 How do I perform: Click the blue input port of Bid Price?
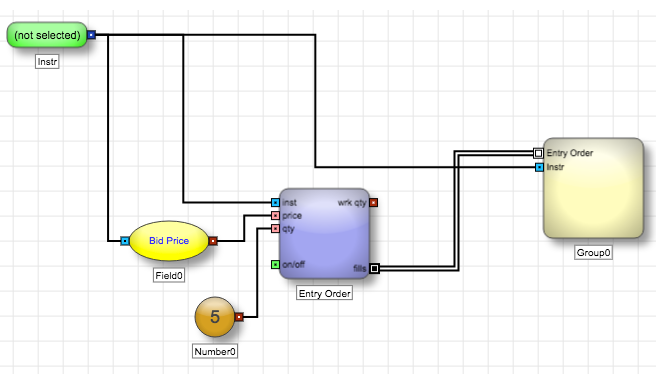pos(125,241)
